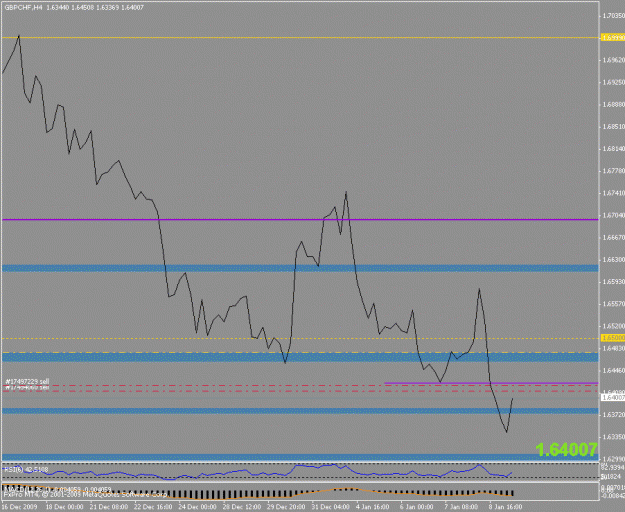This screenshot has height=512, width=625.
Task: Select the blue band near the 1.63720 level
Action: click(300, 411)
